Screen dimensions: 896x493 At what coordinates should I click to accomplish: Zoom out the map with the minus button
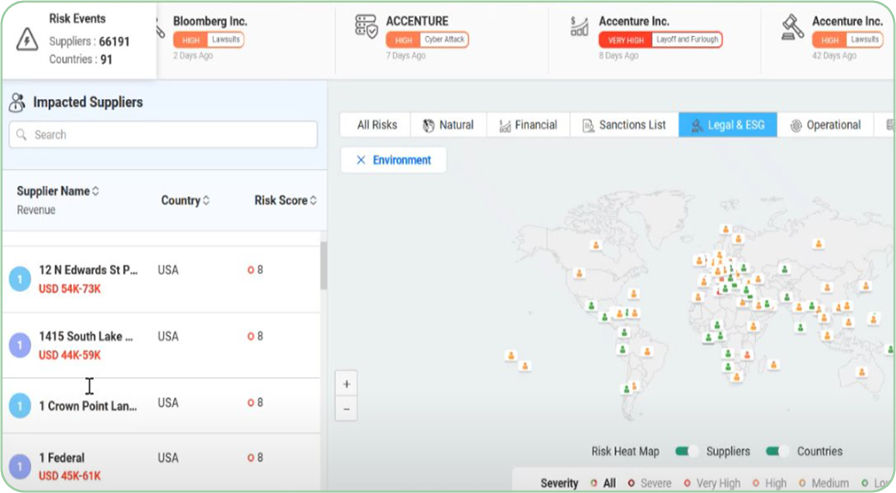346,409
